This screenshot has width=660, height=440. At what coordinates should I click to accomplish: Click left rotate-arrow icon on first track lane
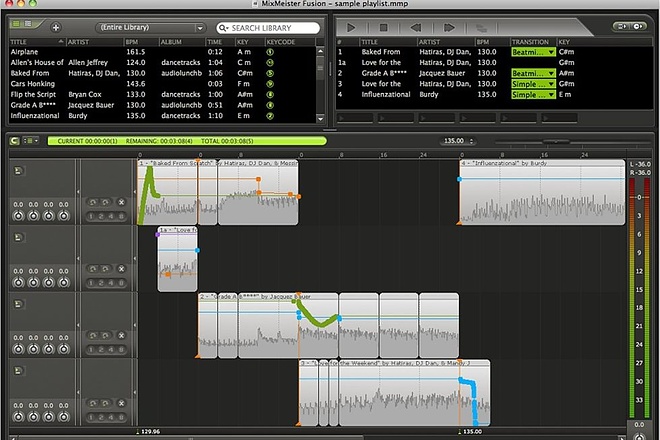93,202
